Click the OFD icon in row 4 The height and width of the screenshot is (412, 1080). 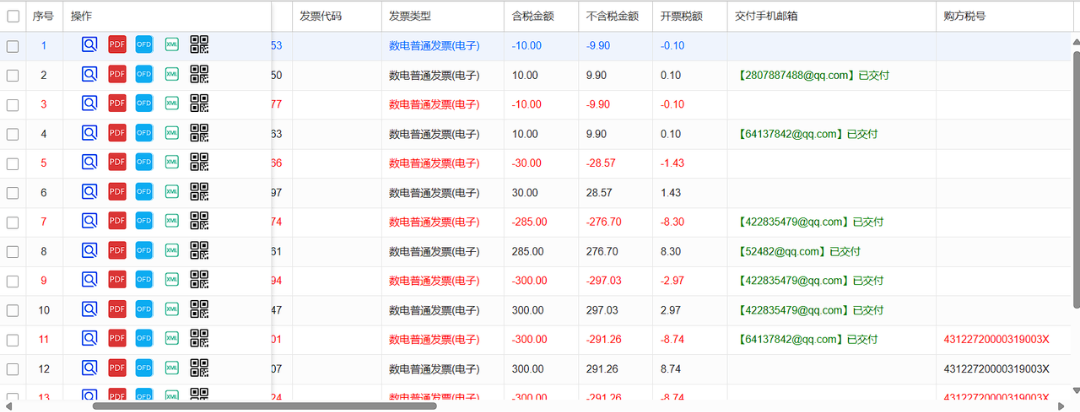(x=144, y=133)
